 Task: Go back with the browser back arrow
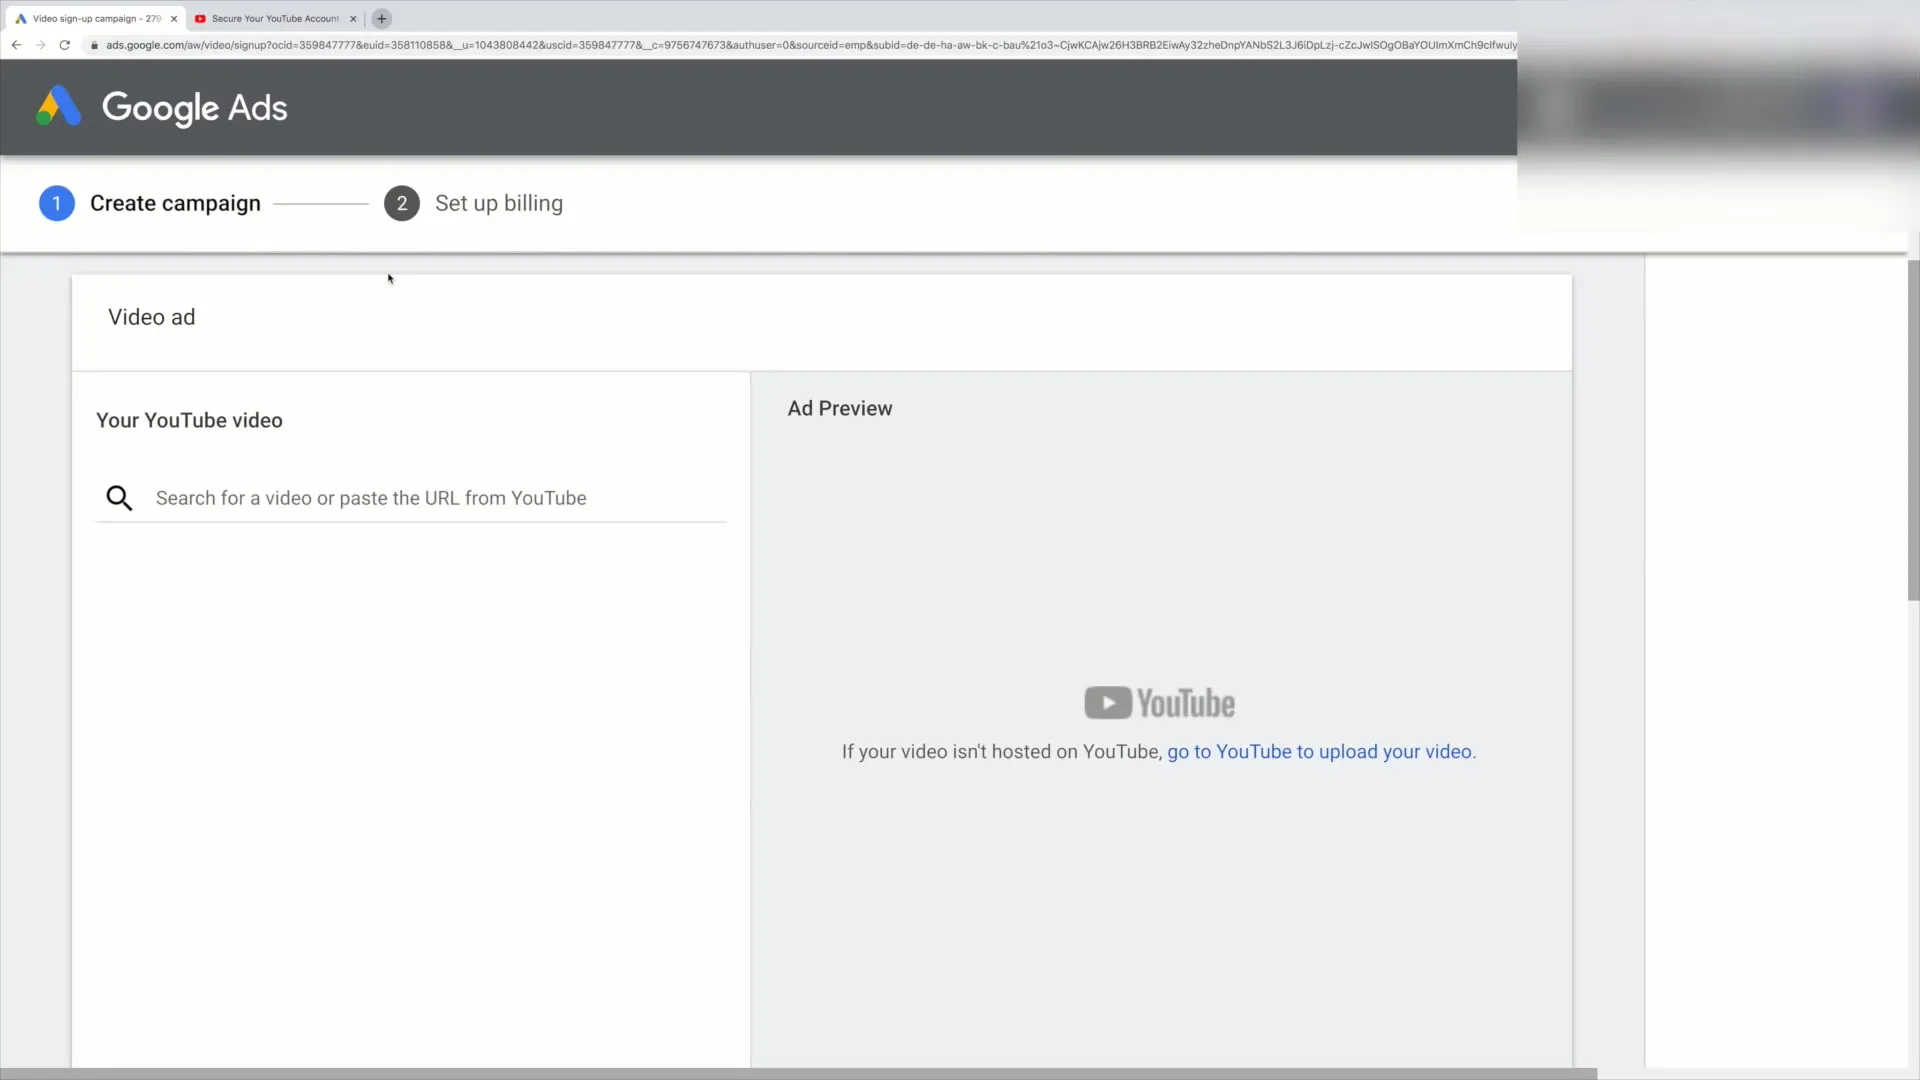tap(16, 45)
